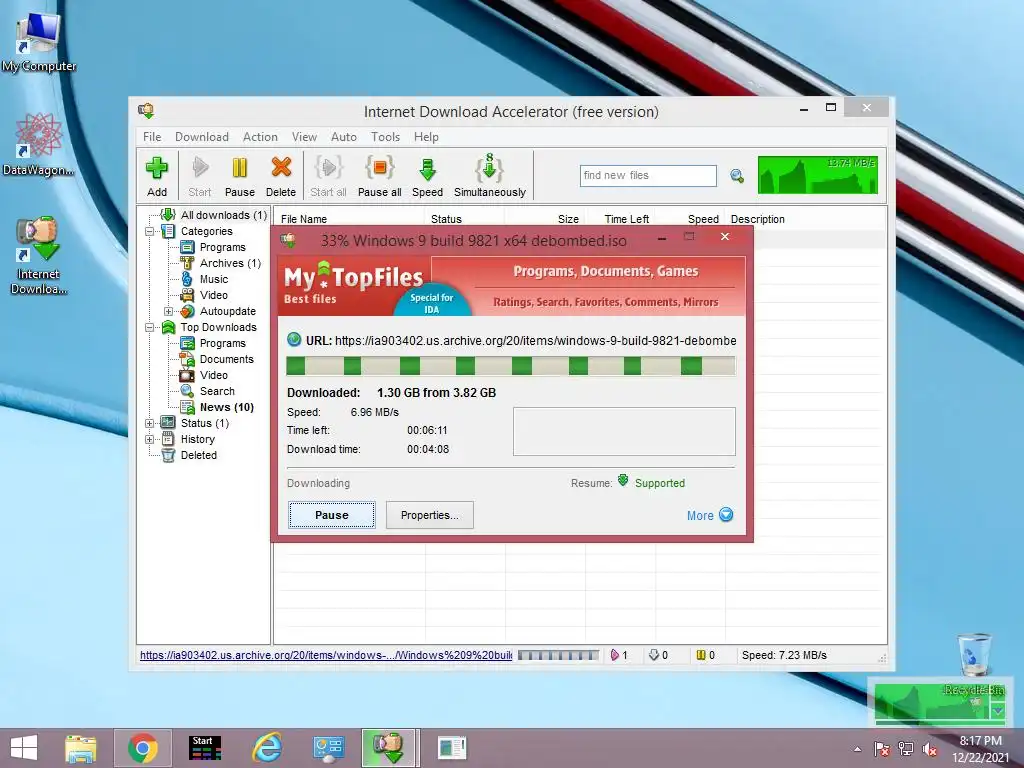Click the status bar archive.org URL link
Screen dimensions: 1024x768
[326, 655]
